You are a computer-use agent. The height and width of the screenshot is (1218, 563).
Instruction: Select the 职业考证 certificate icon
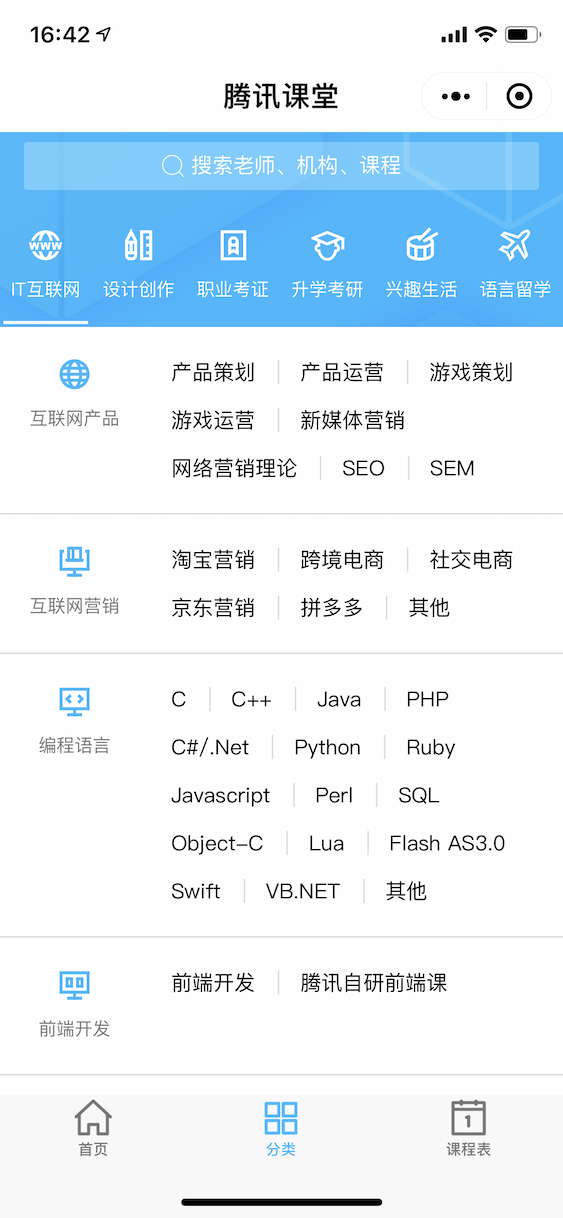tap(233, 244)
